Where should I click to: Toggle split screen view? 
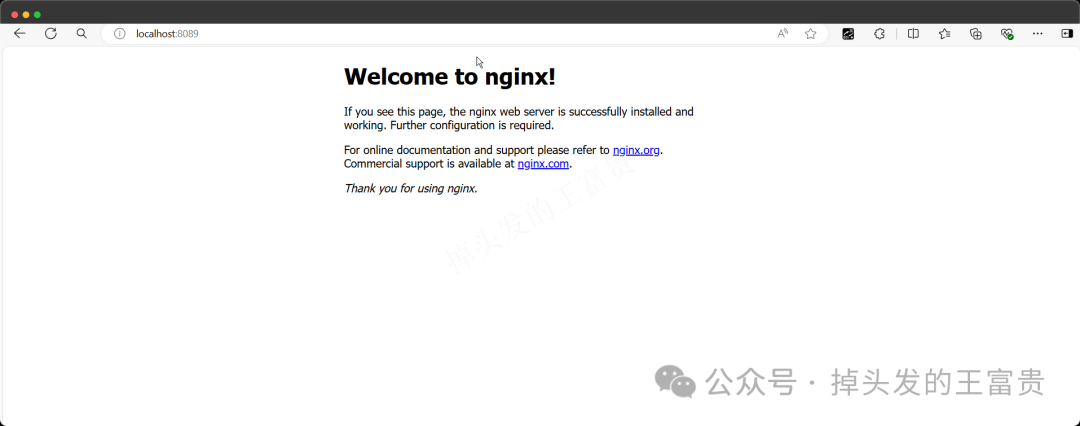click(913, 33)
